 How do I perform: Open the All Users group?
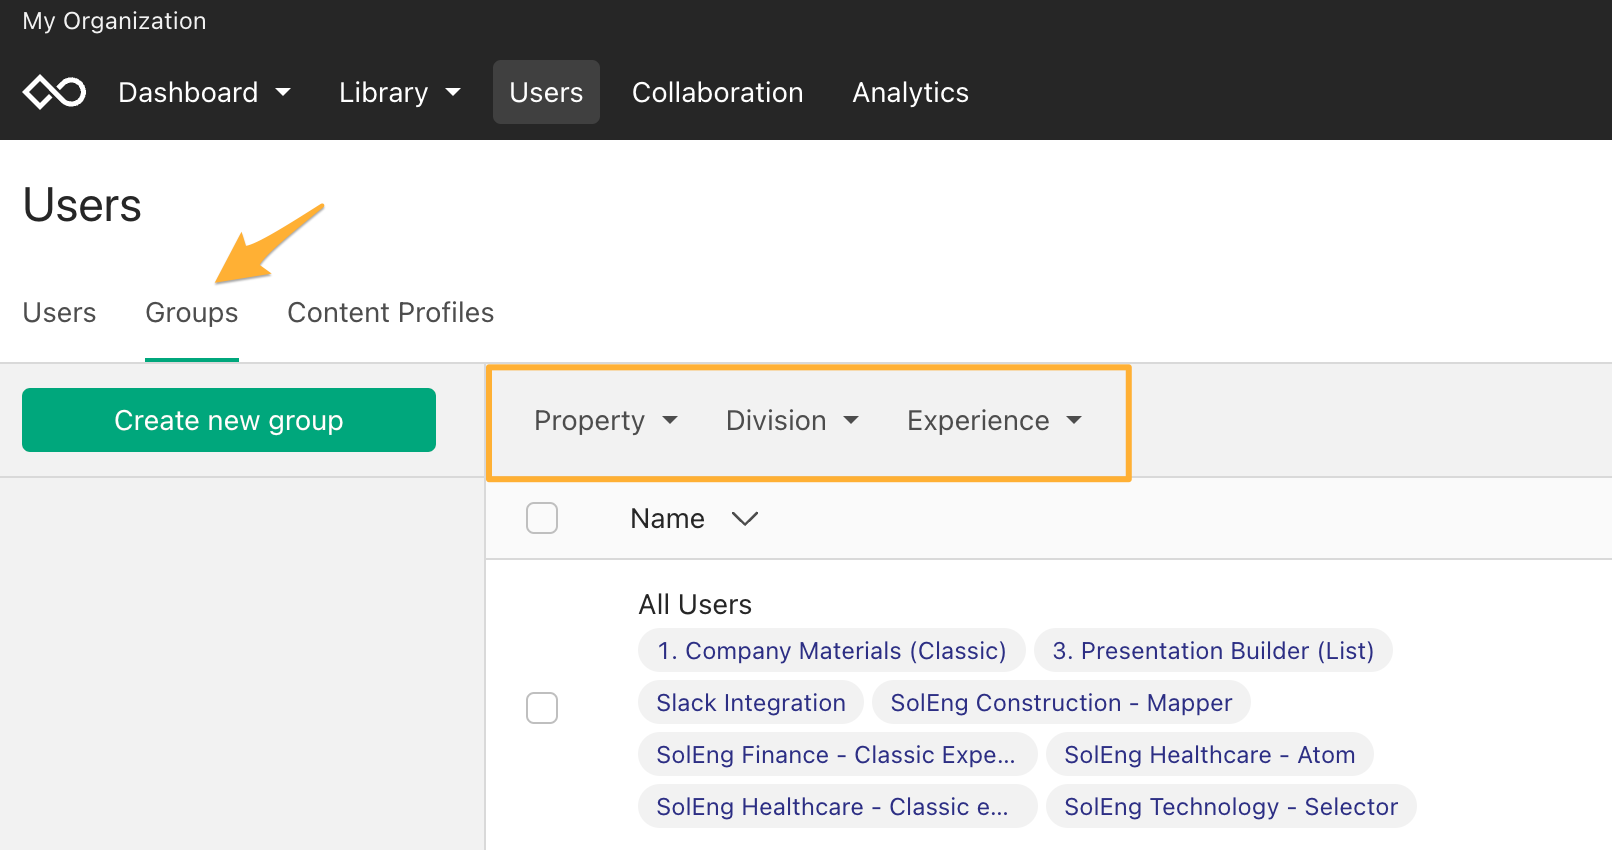[x=695, y=605]
